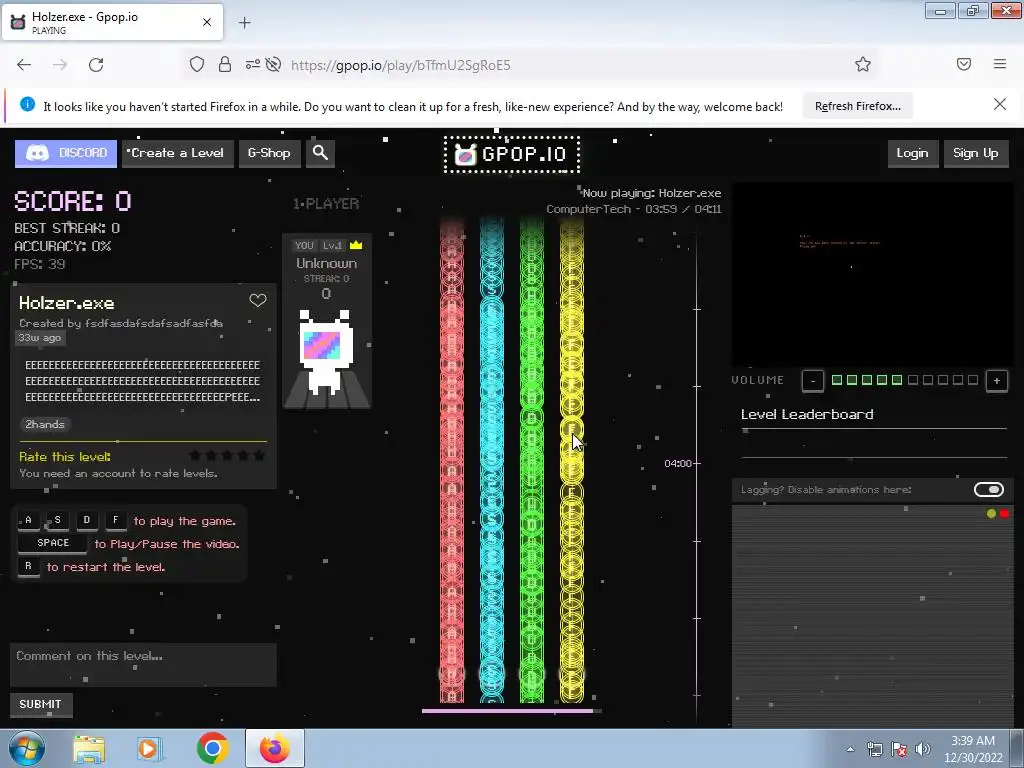Click the GPOP.IO logo
The width and height of the screenshot is (1024, 768).
point(511,155)
